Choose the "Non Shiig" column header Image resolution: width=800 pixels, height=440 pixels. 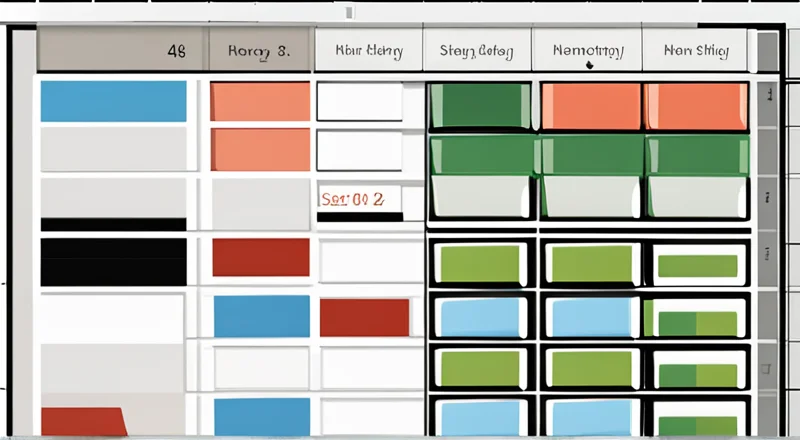click(x=696, y=50)
